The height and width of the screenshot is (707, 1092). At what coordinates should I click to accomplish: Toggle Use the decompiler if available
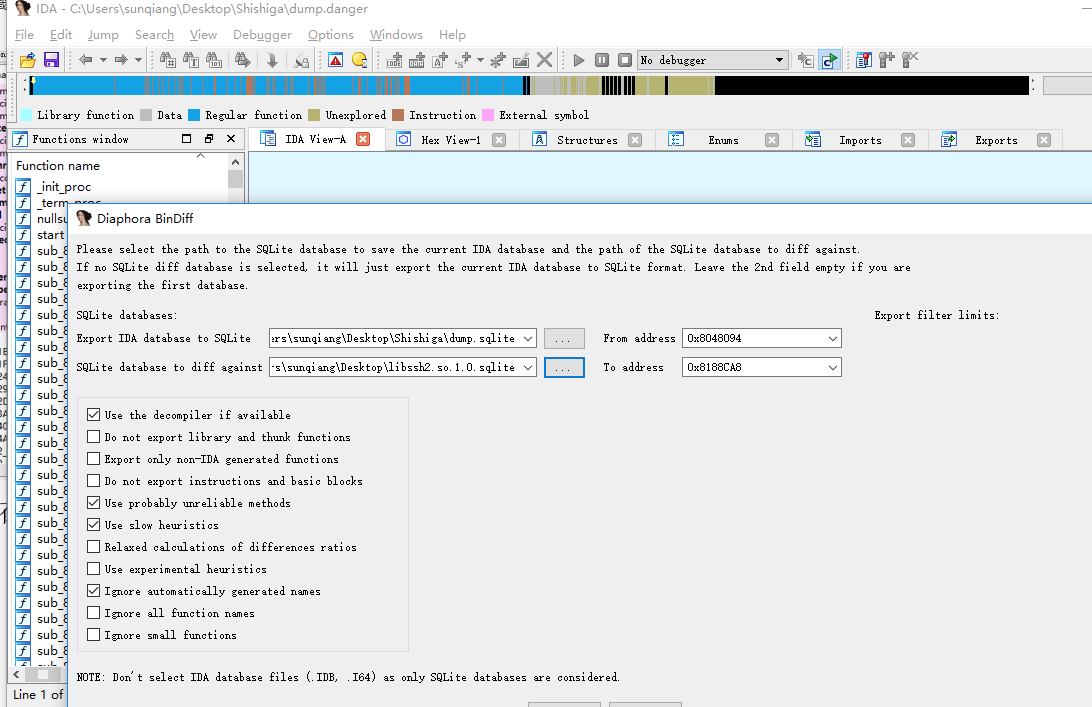pos(93,414)
